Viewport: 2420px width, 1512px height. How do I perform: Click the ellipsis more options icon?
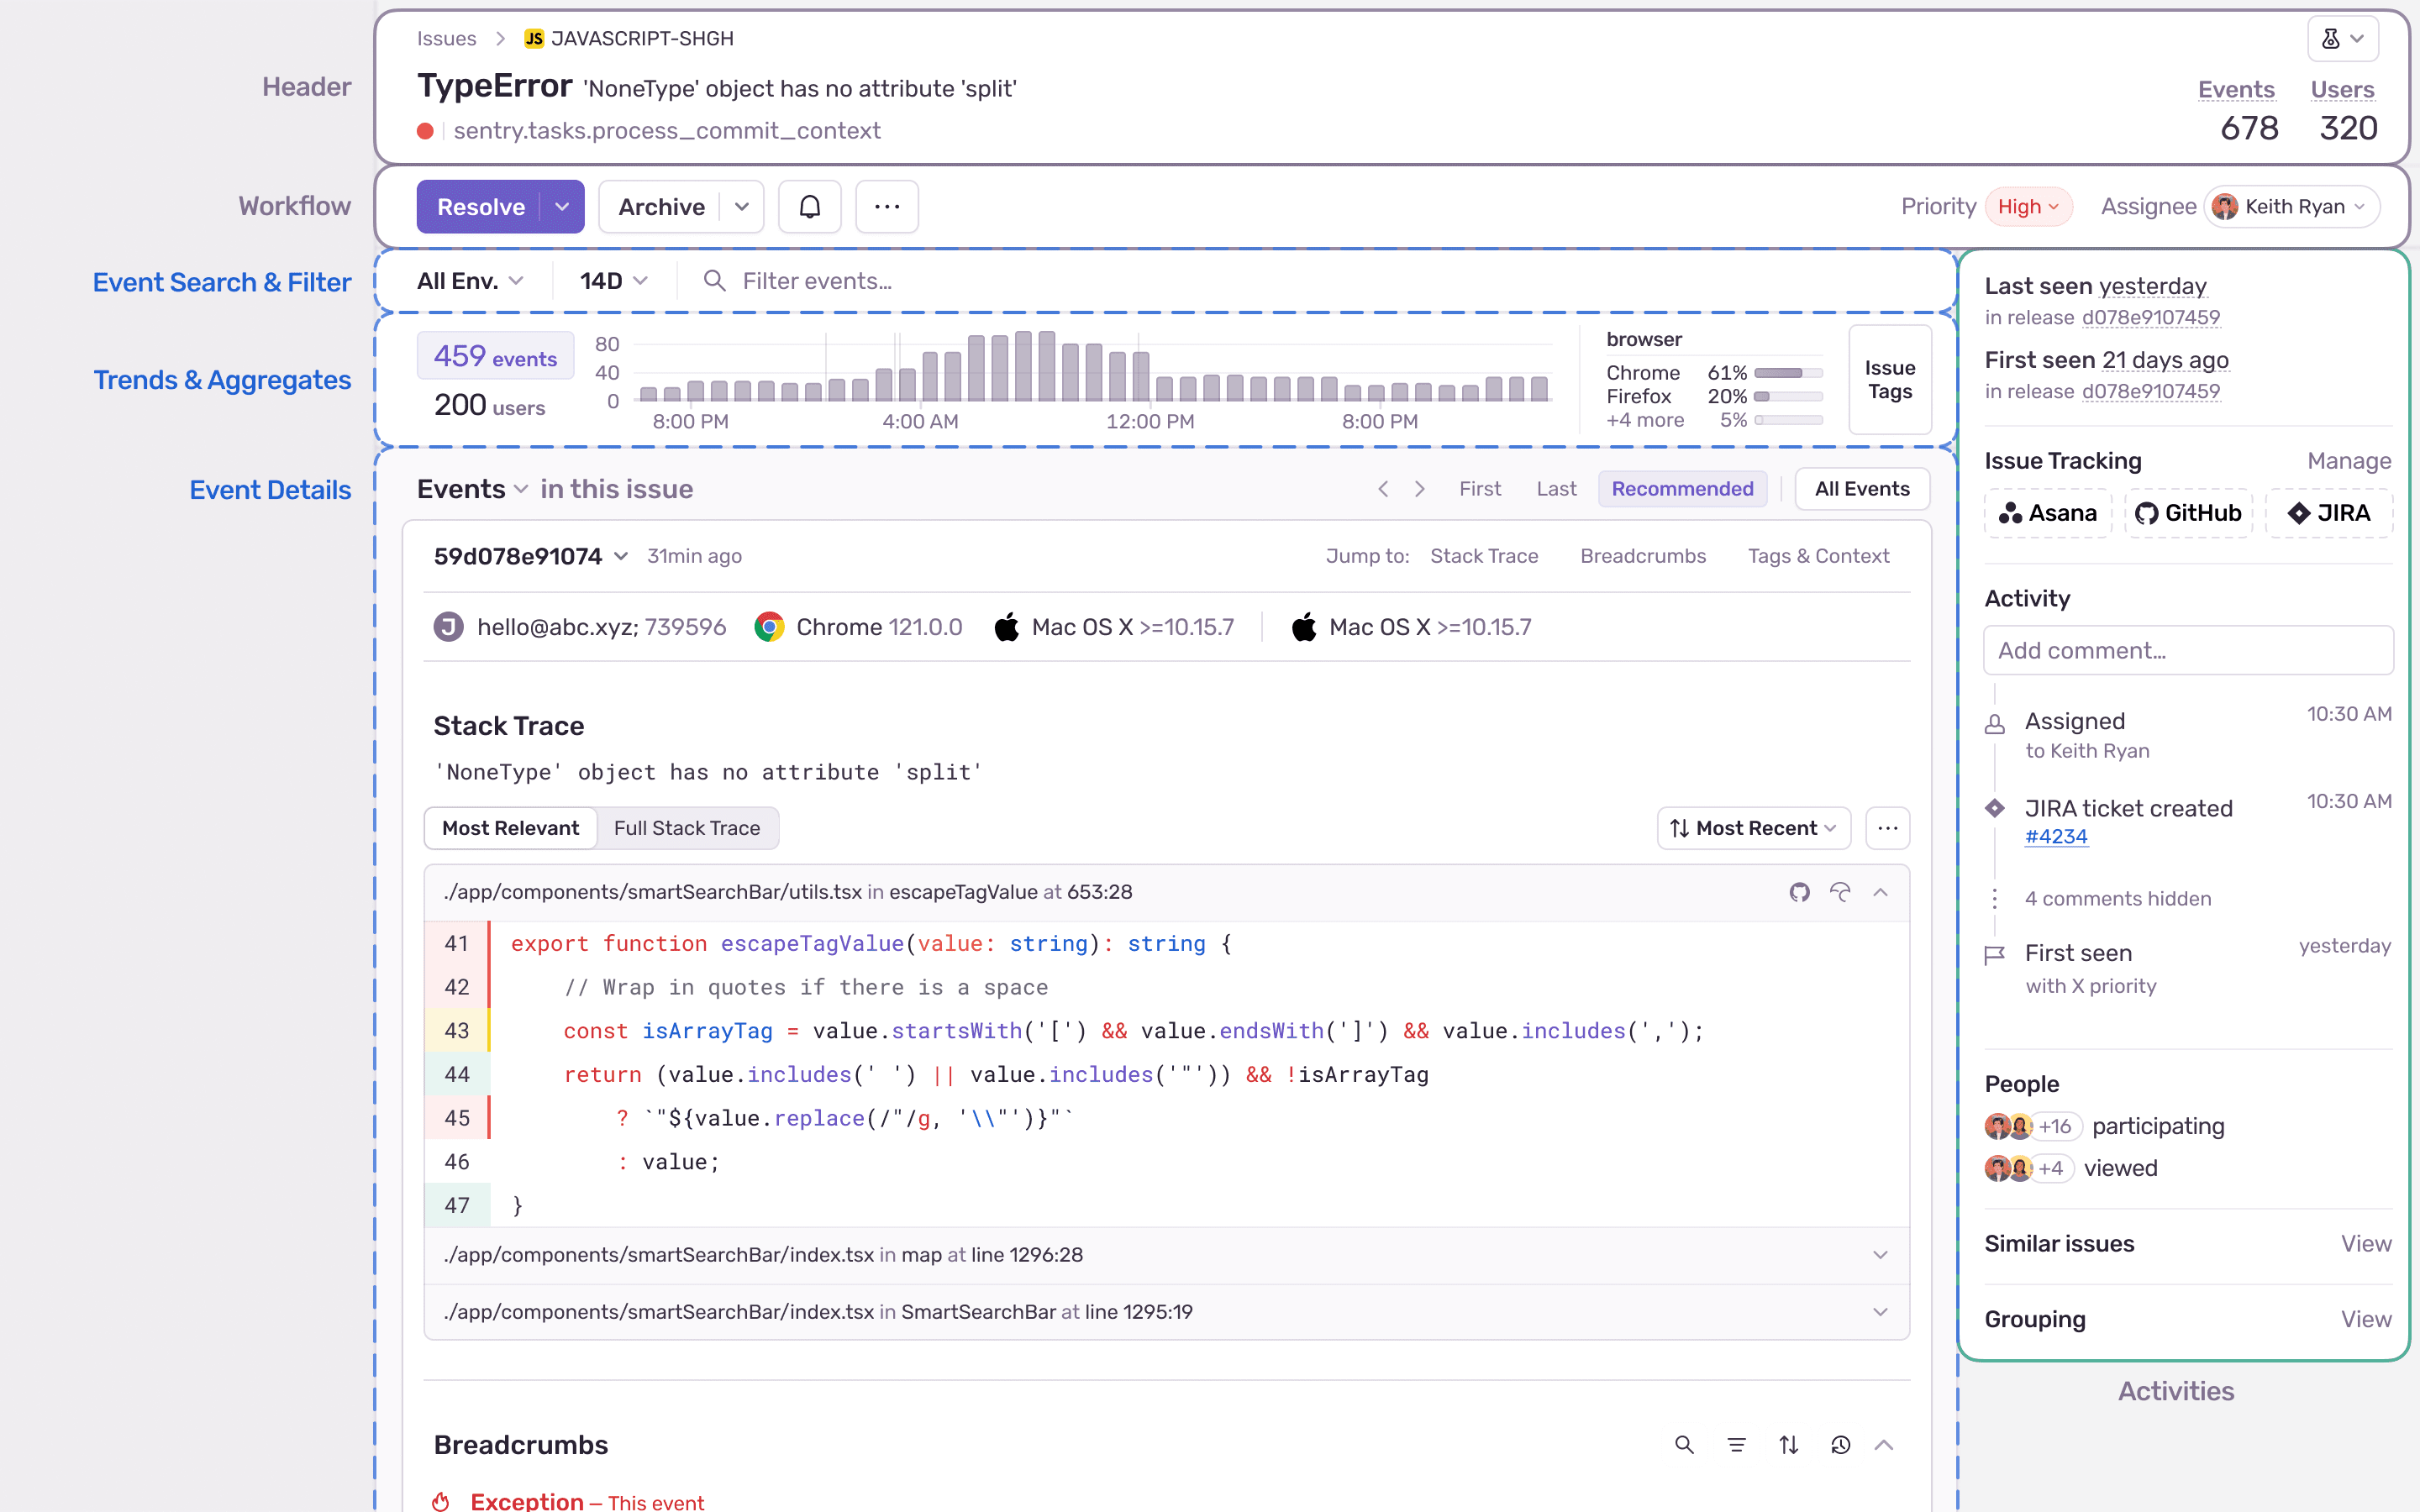pyautogui.click(x=886, y=206)
